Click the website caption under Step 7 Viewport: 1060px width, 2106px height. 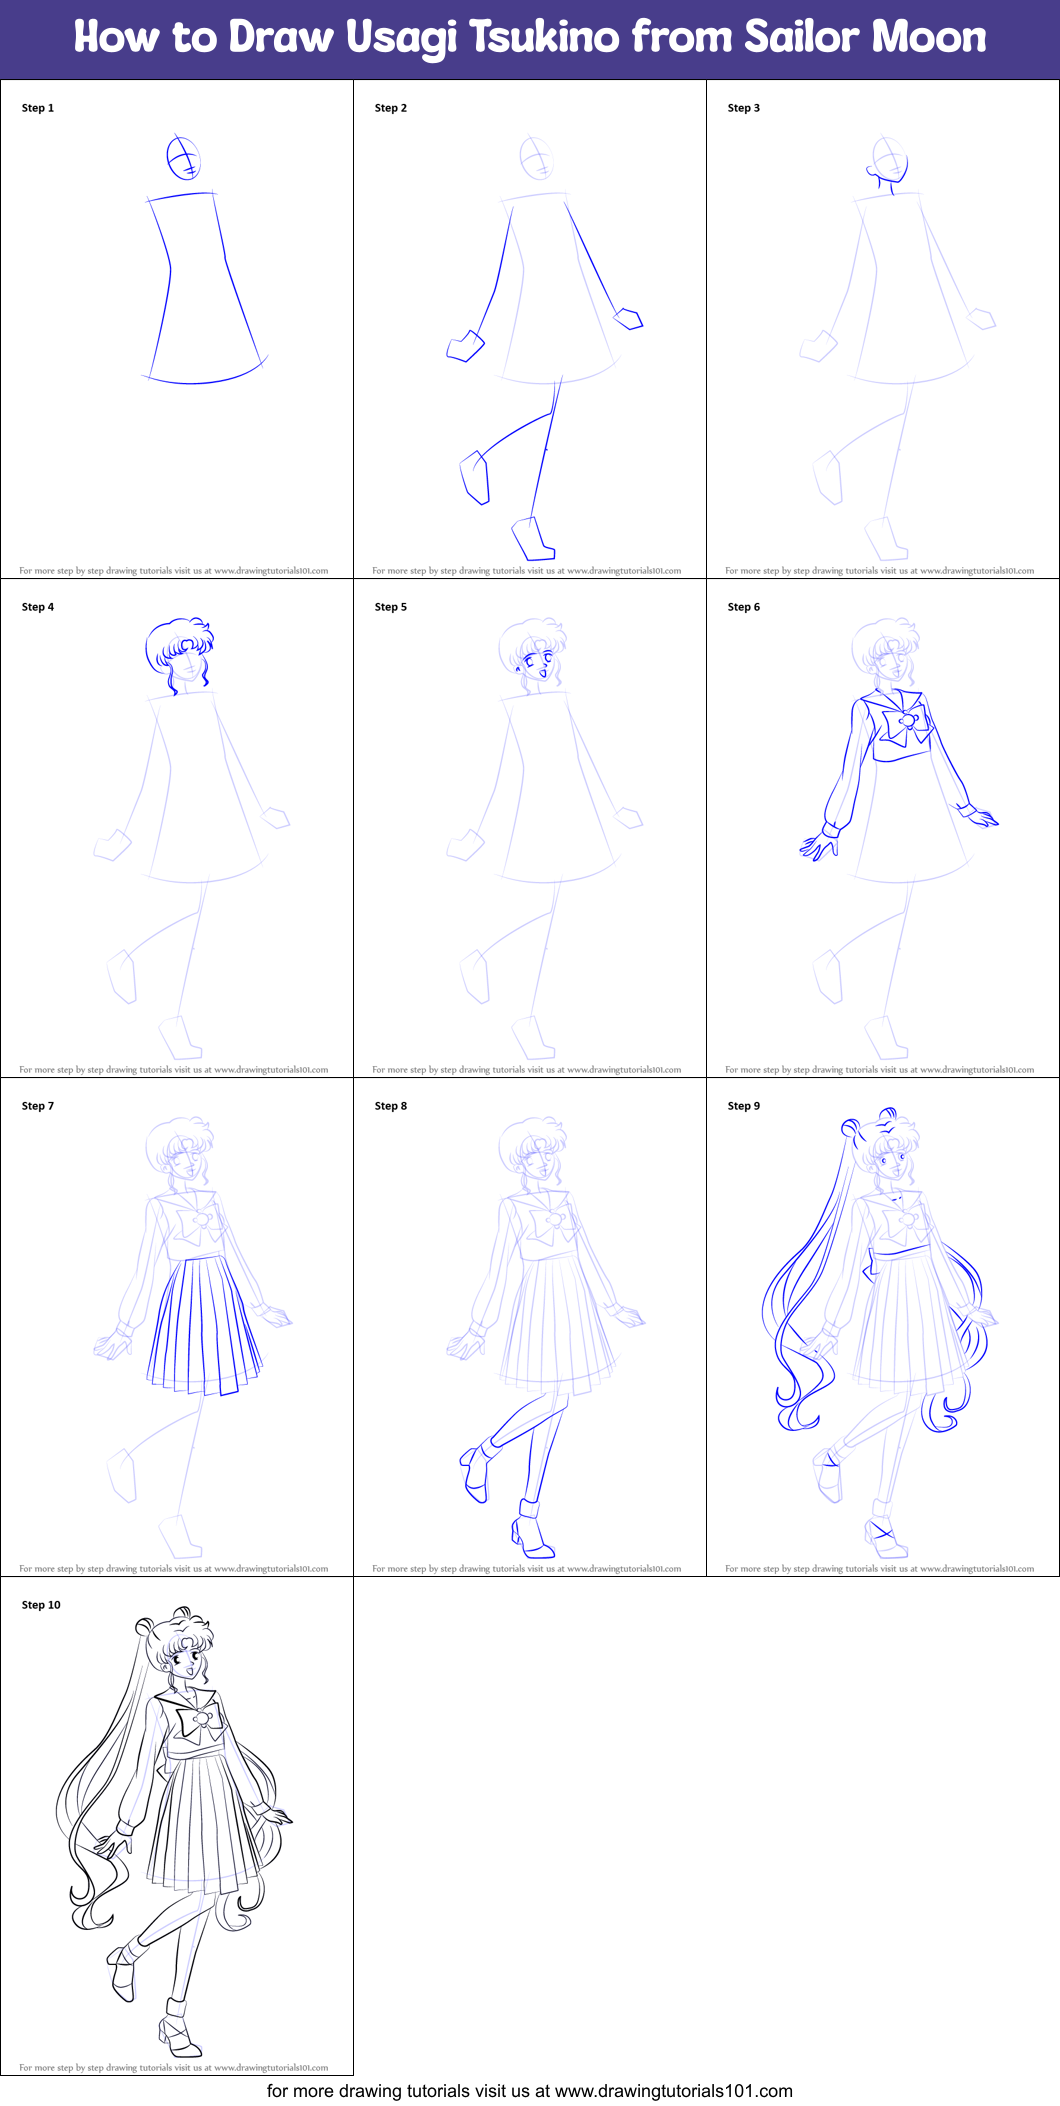(174, 1569)
